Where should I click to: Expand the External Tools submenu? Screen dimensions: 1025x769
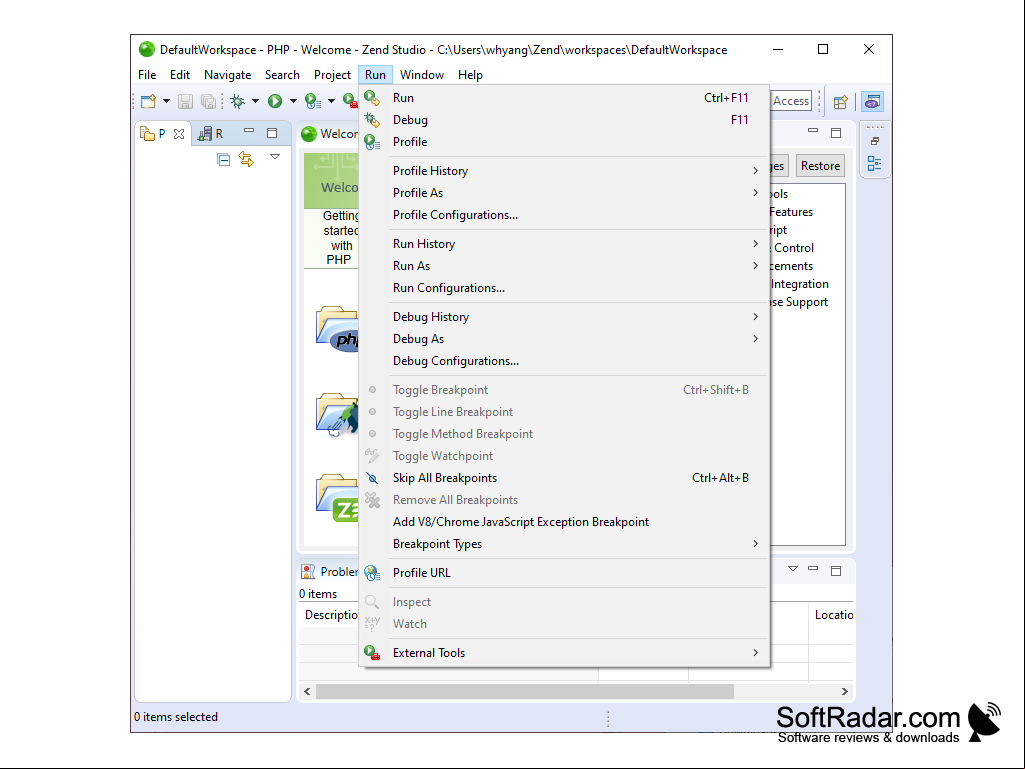click(x=563, y=653)
